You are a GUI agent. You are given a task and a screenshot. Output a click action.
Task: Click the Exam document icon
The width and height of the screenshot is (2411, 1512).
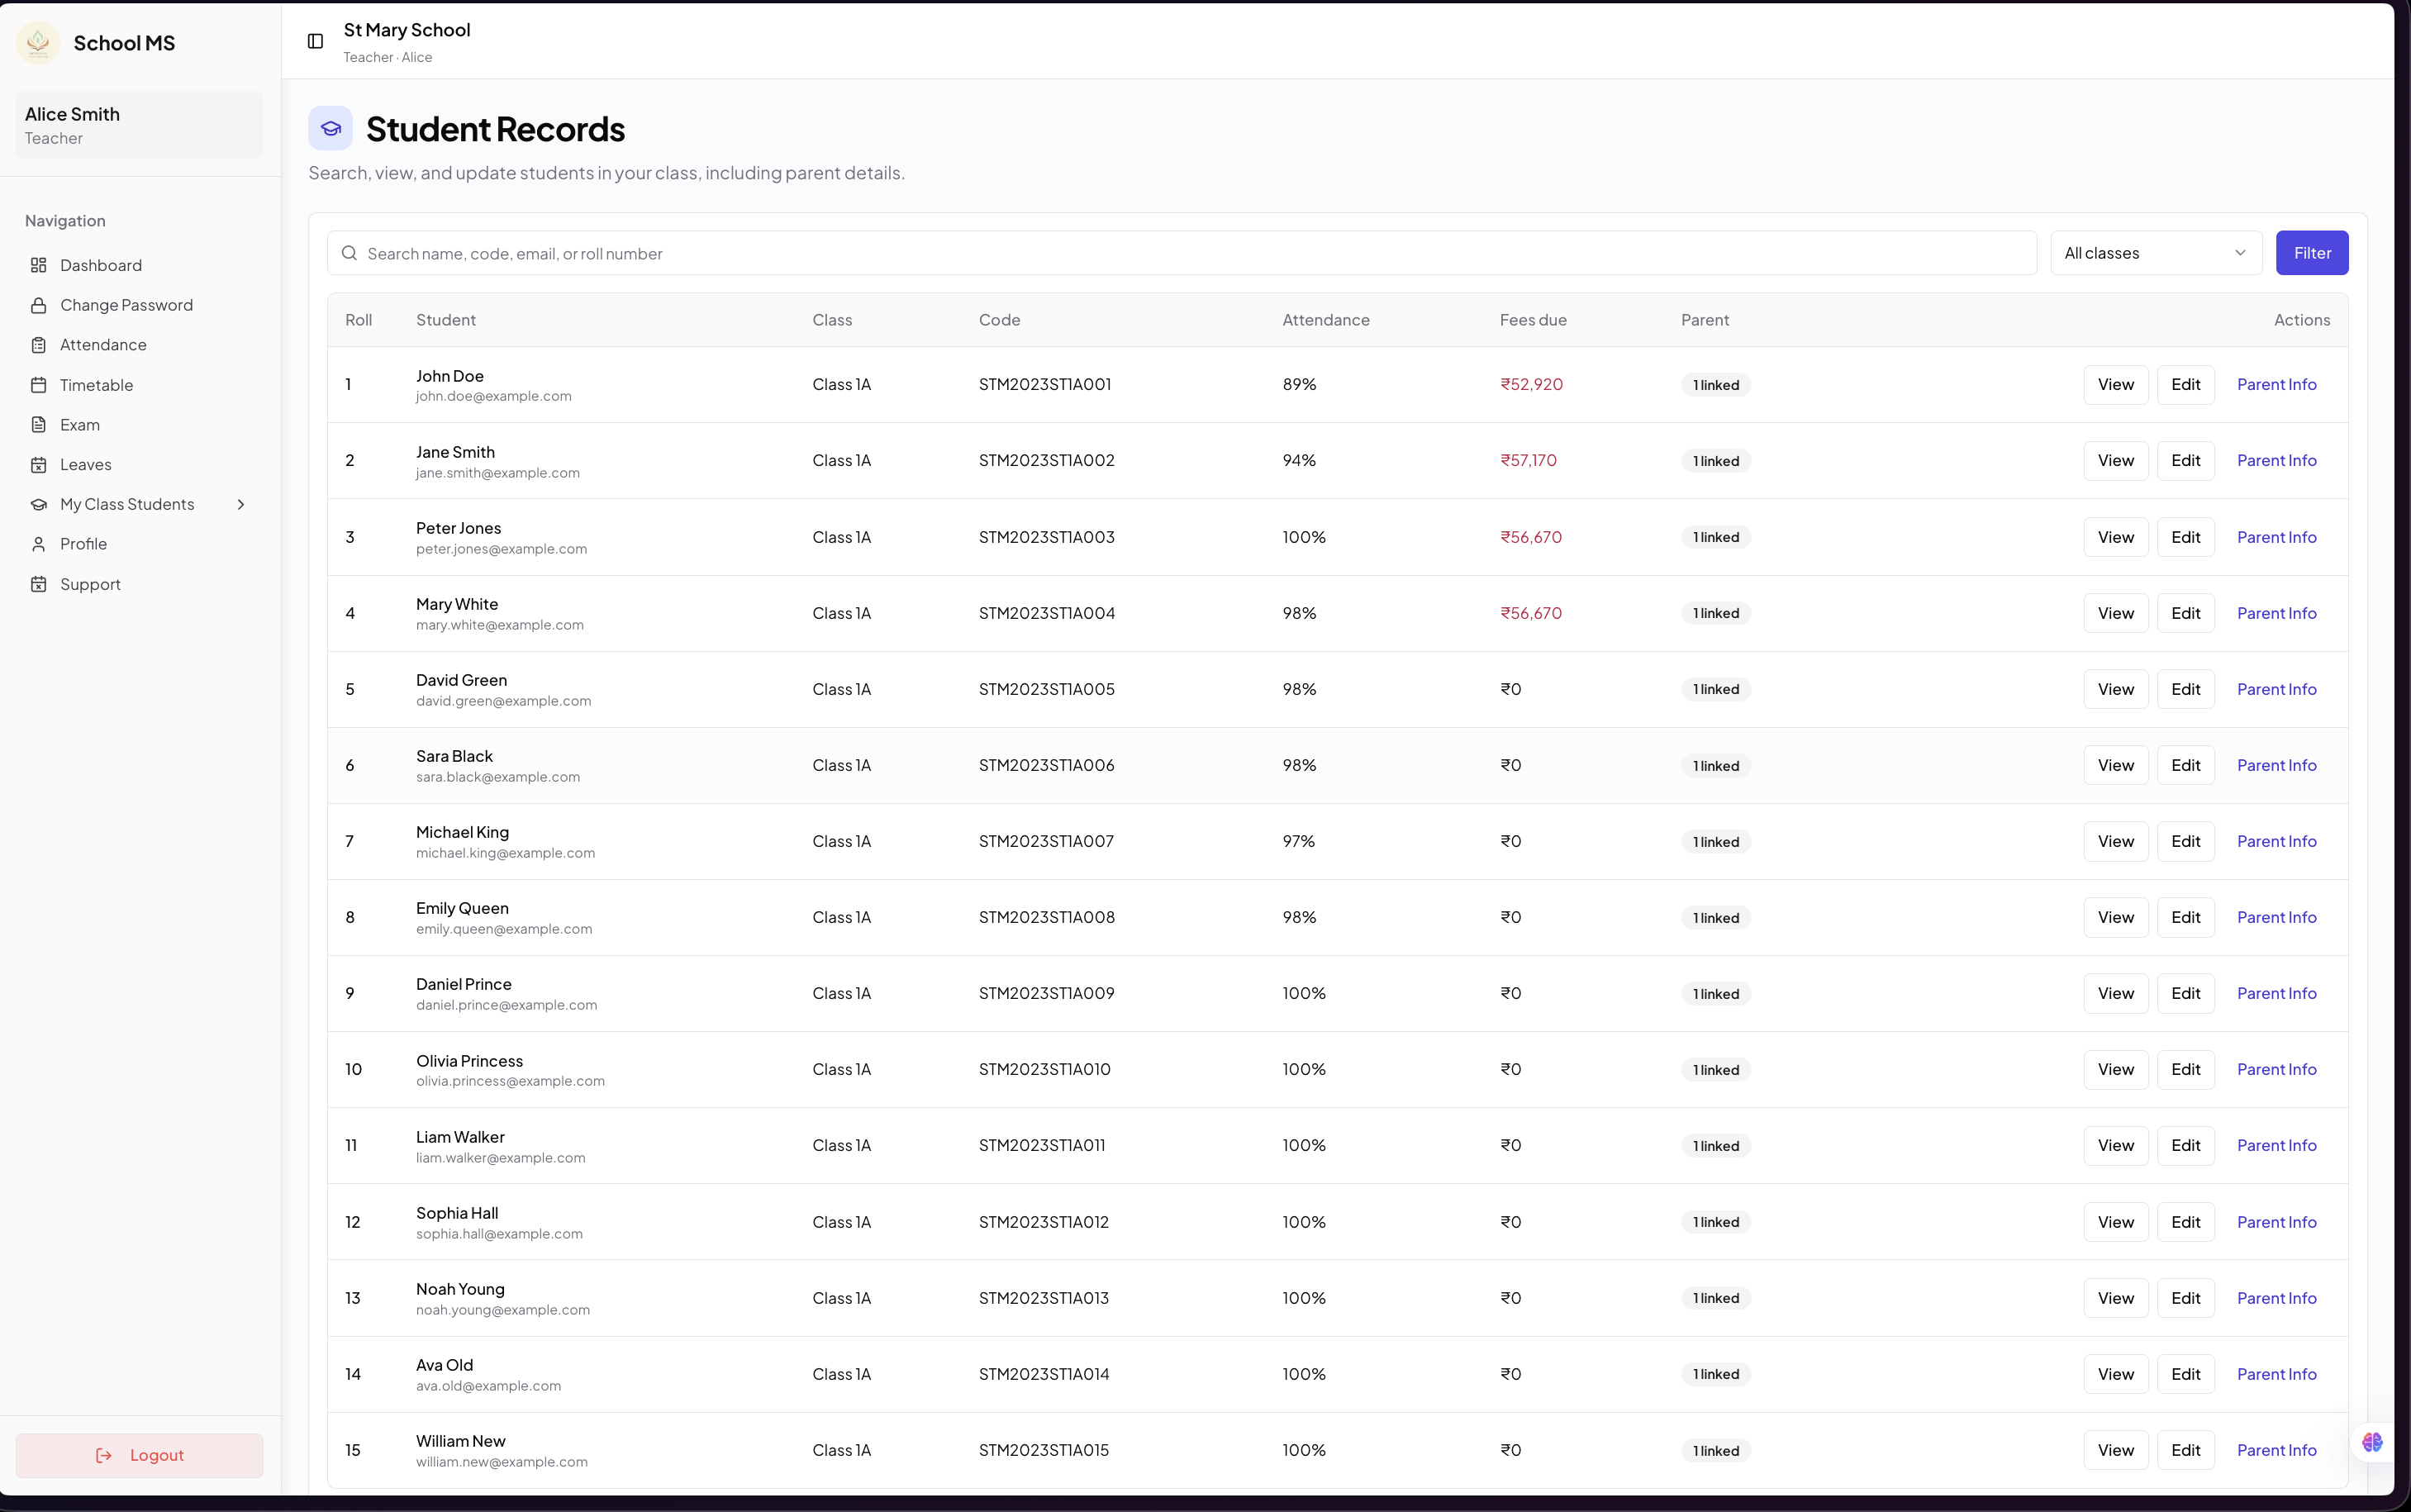(39, 425)
